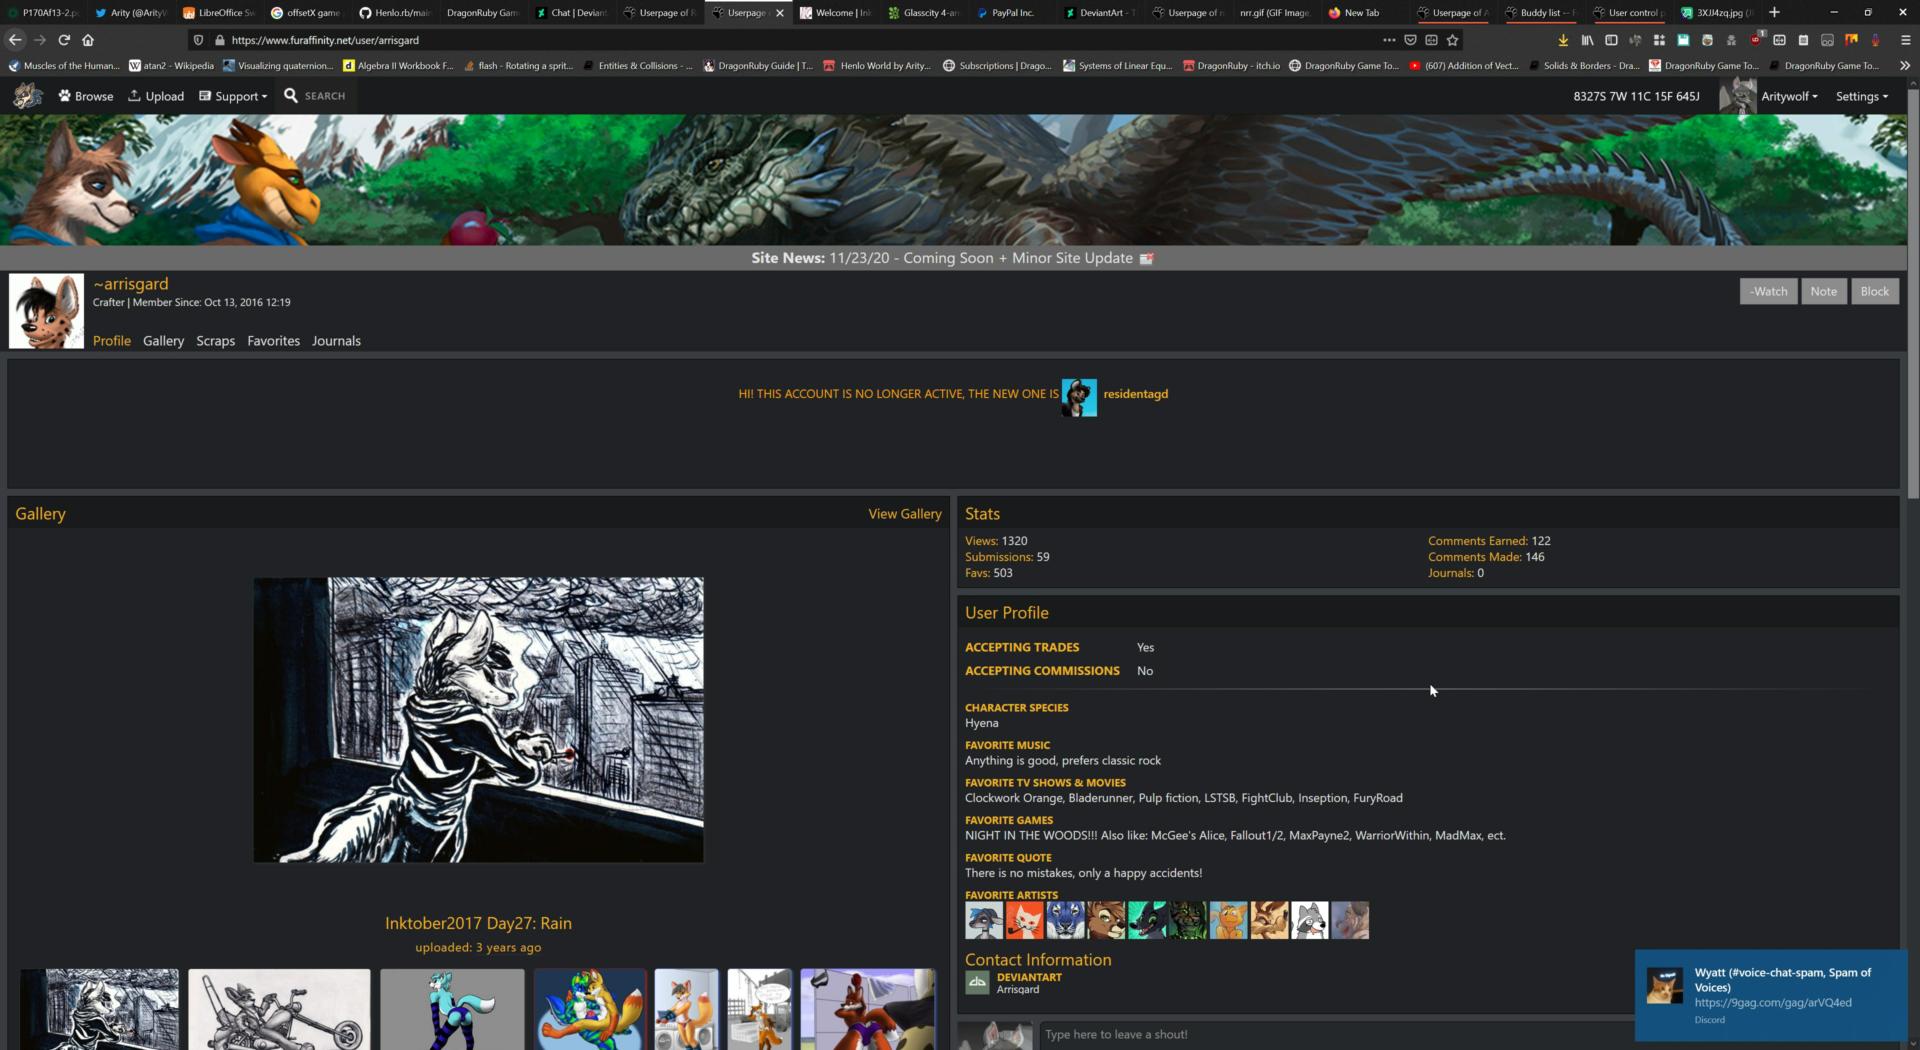The height and width of the screenshot is (1050, 1920).
Task: Open notifications counter 8327S 7W 11C 15F 645J
Action: (1636, 96)
